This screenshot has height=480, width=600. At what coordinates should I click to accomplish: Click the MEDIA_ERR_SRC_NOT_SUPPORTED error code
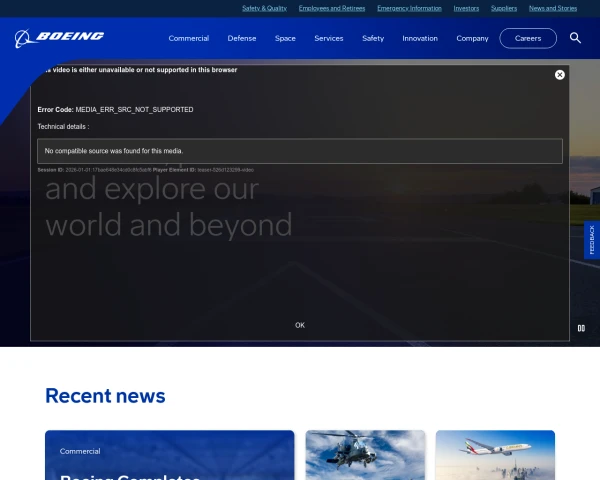click(x=134, y=109)
